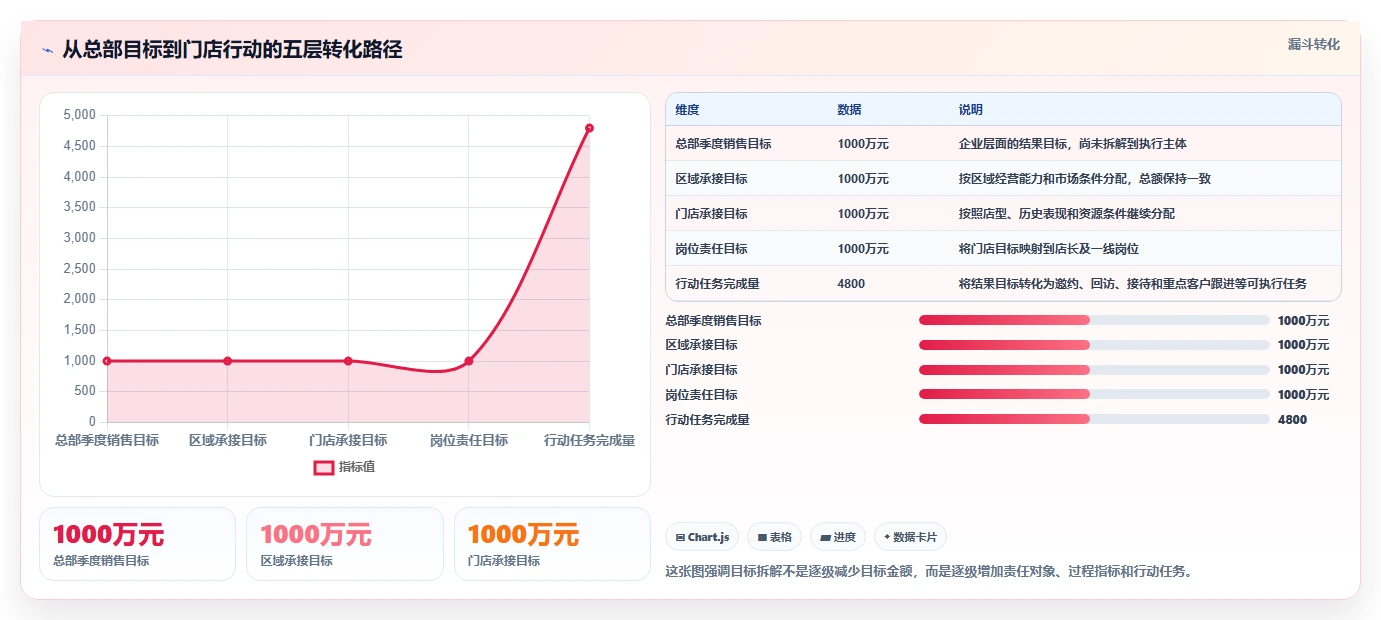Click the chart data point for 岗位责任目标
Screen dimensions: 1381x620
pyautogui.click(x=468, y=361)
